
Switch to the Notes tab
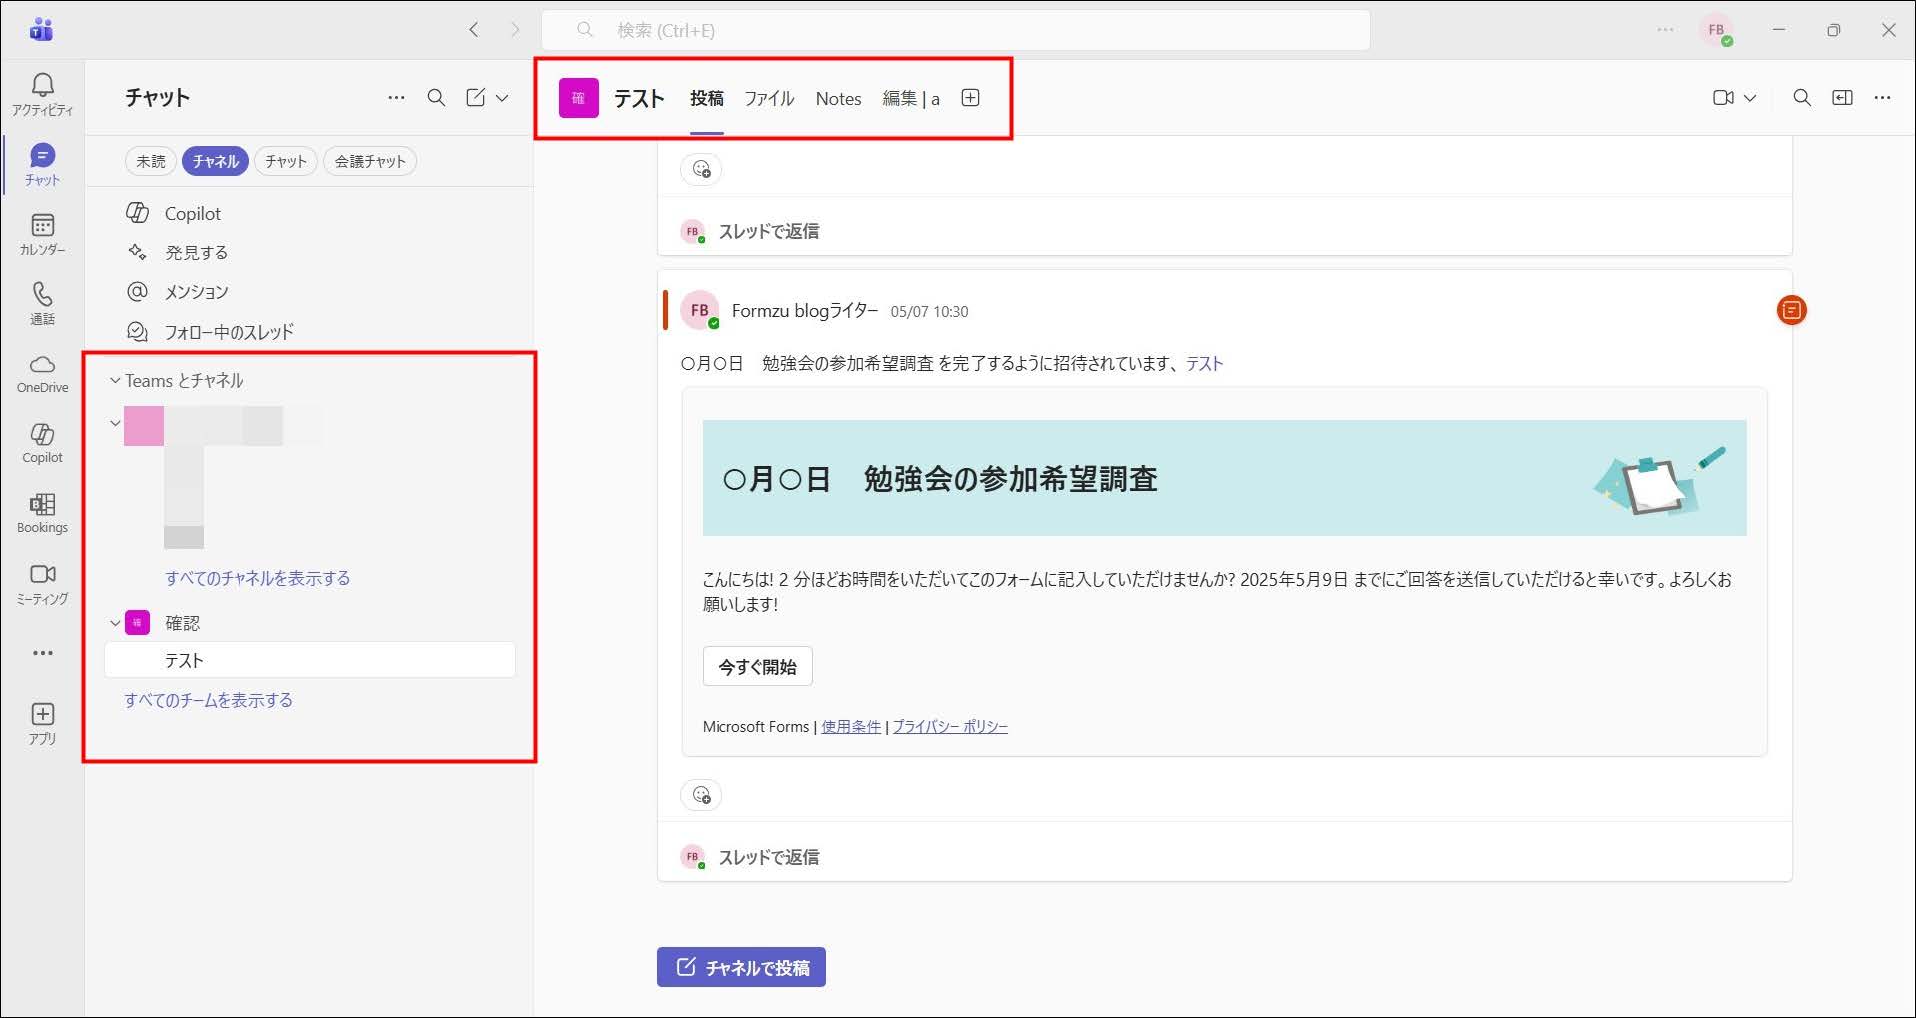(838, 98)
